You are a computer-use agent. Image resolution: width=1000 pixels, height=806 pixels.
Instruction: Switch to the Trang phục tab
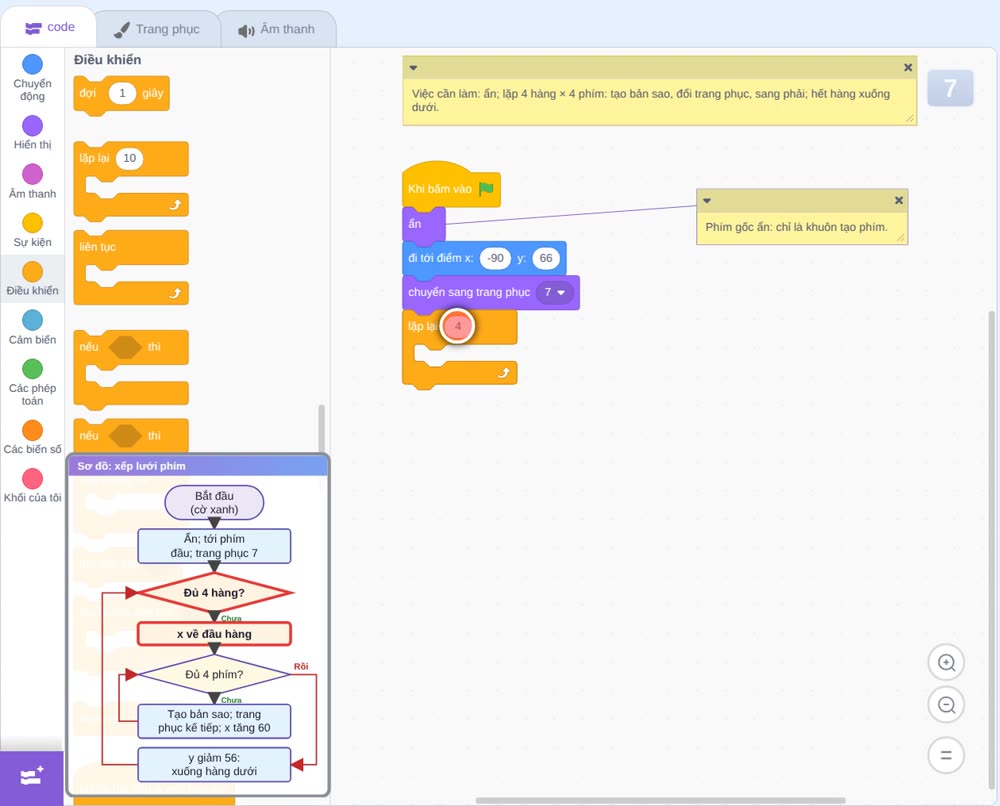pos(157,29)
